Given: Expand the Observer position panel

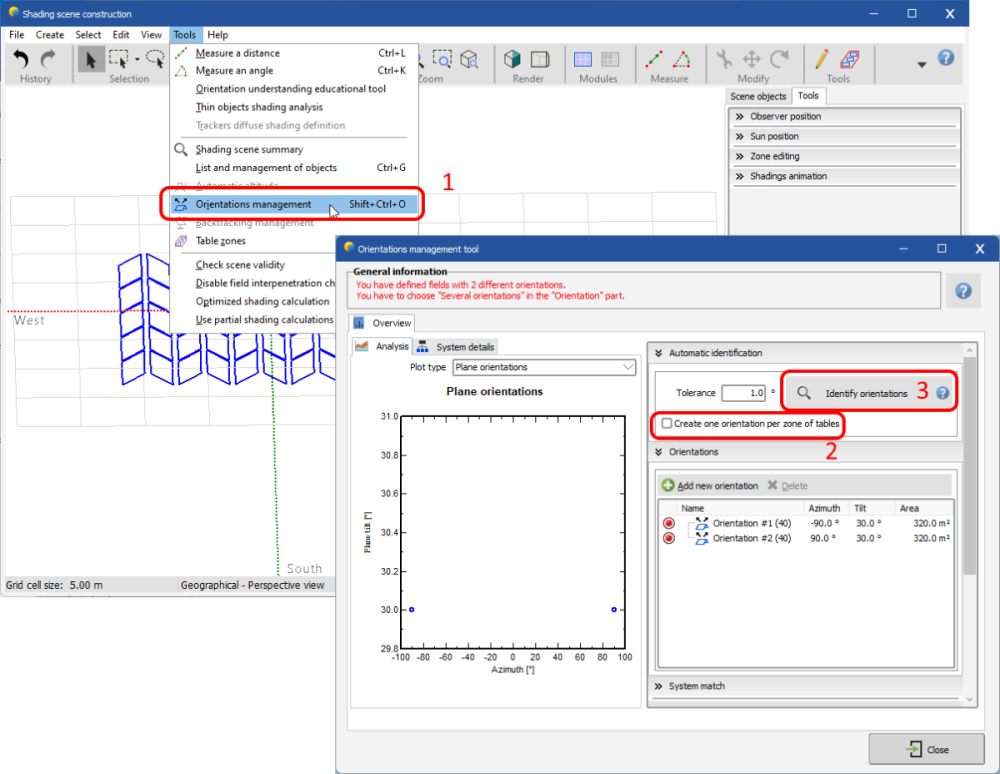Looking at the screenshot, I should pos(785,116).
